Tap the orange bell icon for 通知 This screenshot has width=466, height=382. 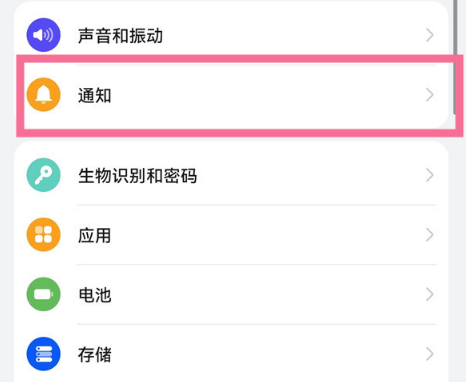[43, 95]
